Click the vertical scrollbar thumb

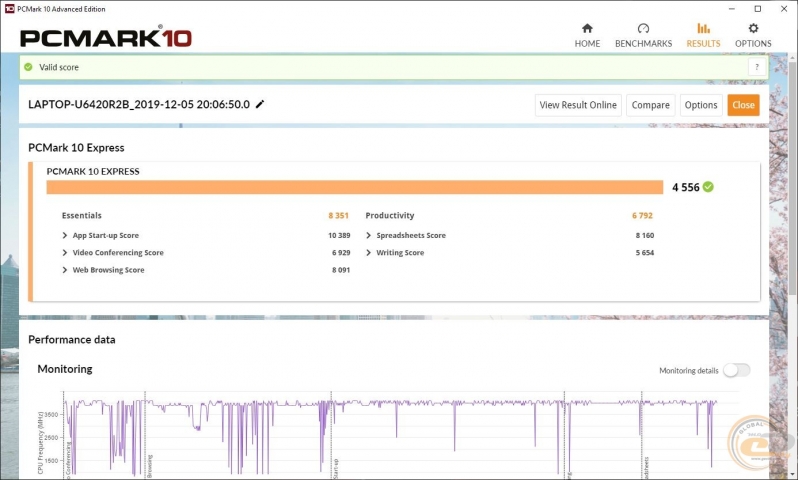[793, 178]
